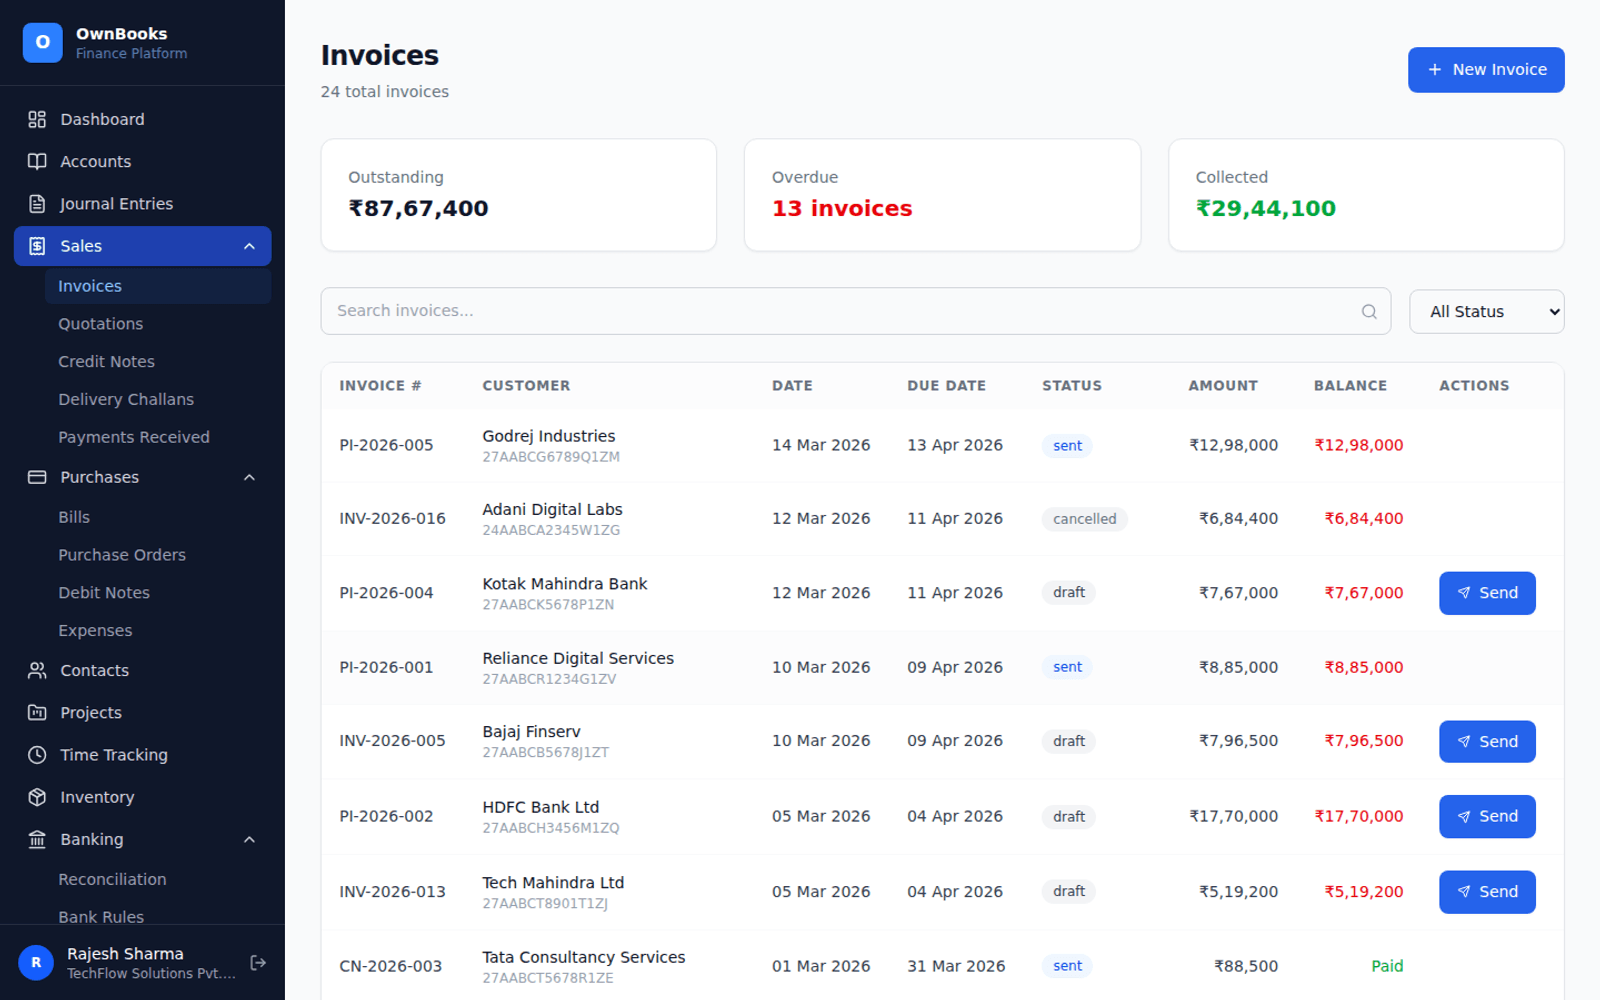The height and width of the screenshot is (1000, 1600).
Task: Open the All Status filter dropdown
Action: [x=1486, y=312]
